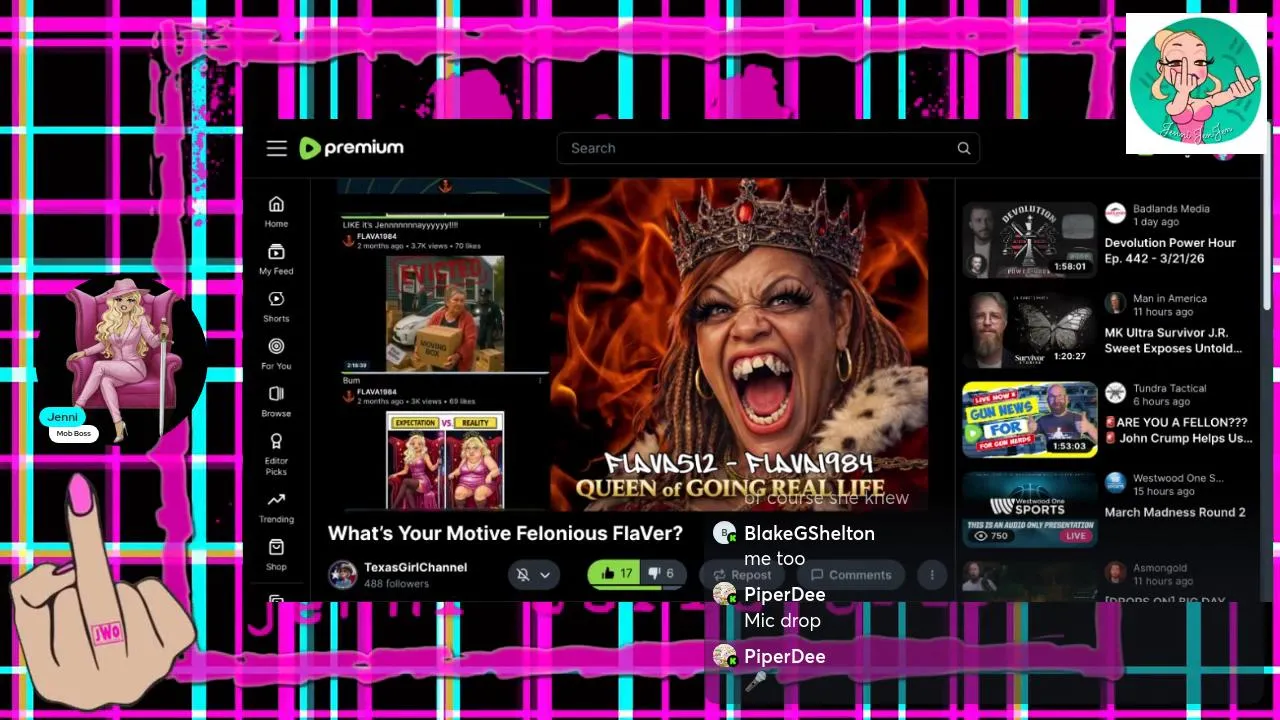
Task: Click the LIVE badge on Westwood One thumbnail
Action: [x=1076, y=536]
